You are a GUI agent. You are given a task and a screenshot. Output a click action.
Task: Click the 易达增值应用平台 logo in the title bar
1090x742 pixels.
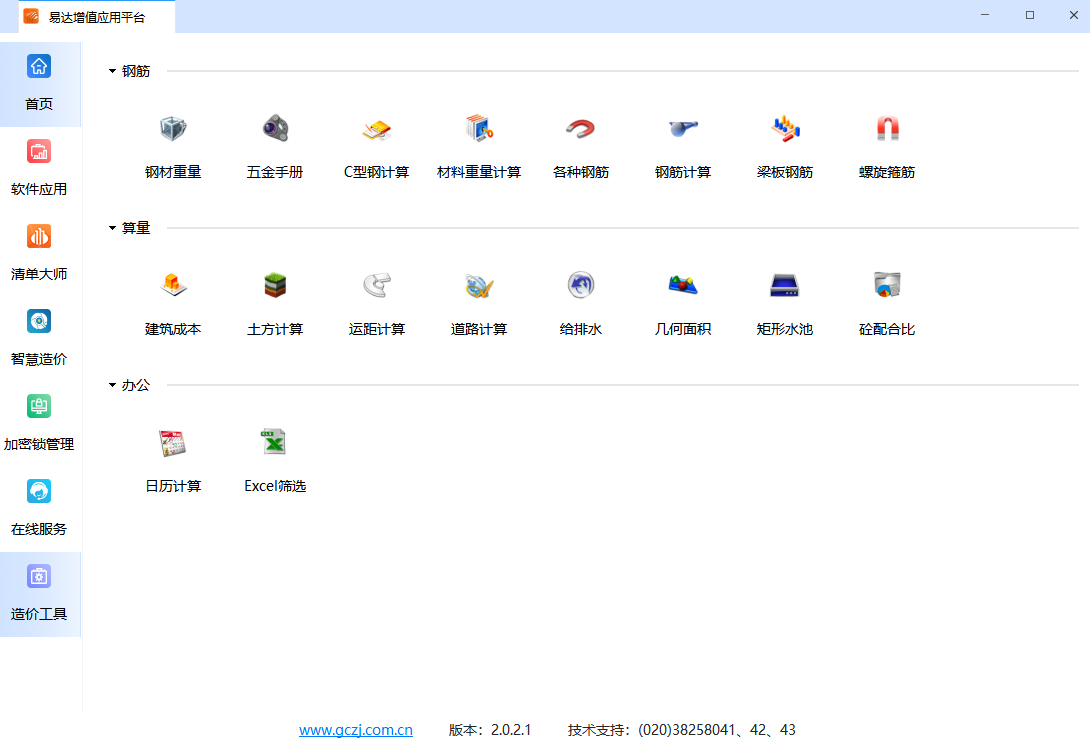tap(31, 16)
